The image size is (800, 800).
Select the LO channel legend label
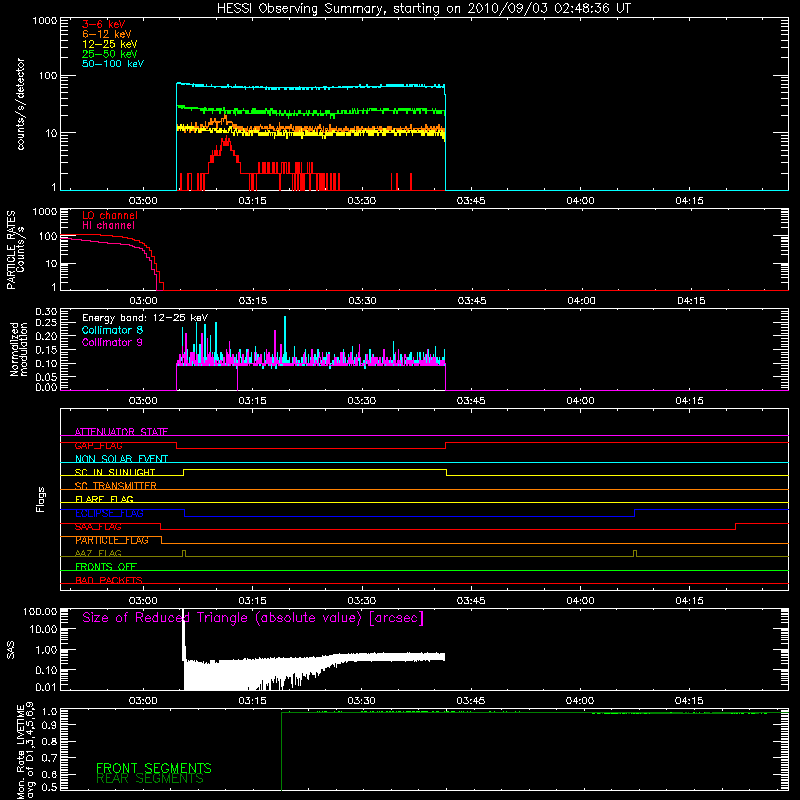110,215
